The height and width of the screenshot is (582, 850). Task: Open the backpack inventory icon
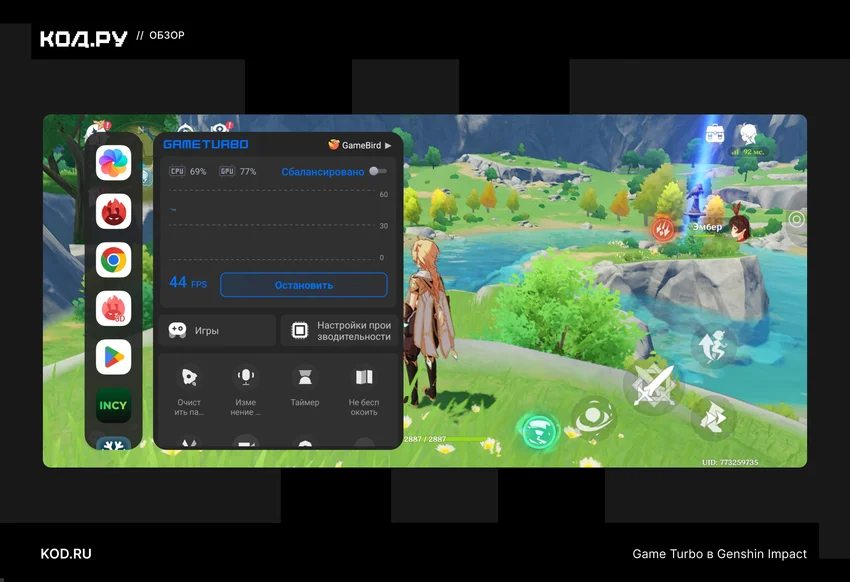pos(715,133)
